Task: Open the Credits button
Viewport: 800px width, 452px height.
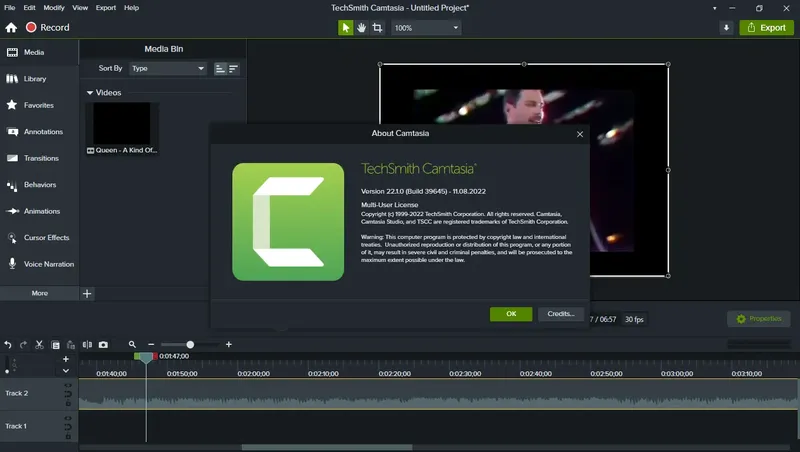Action: coord(561,314)
